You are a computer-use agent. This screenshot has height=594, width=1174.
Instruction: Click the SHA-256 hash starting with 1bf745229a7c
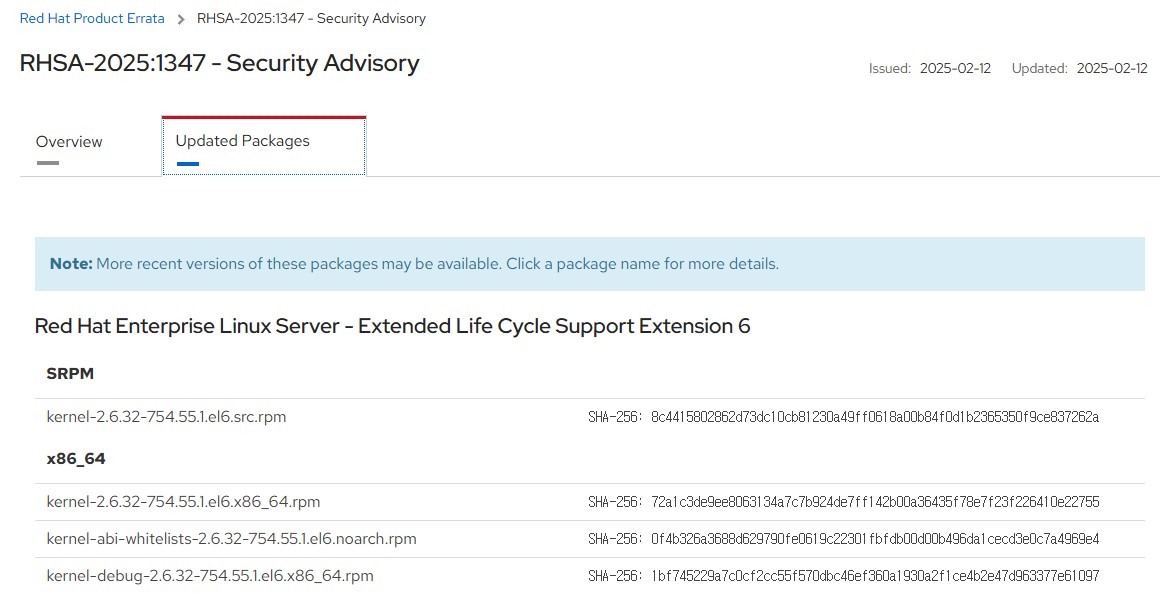(875, 576)
